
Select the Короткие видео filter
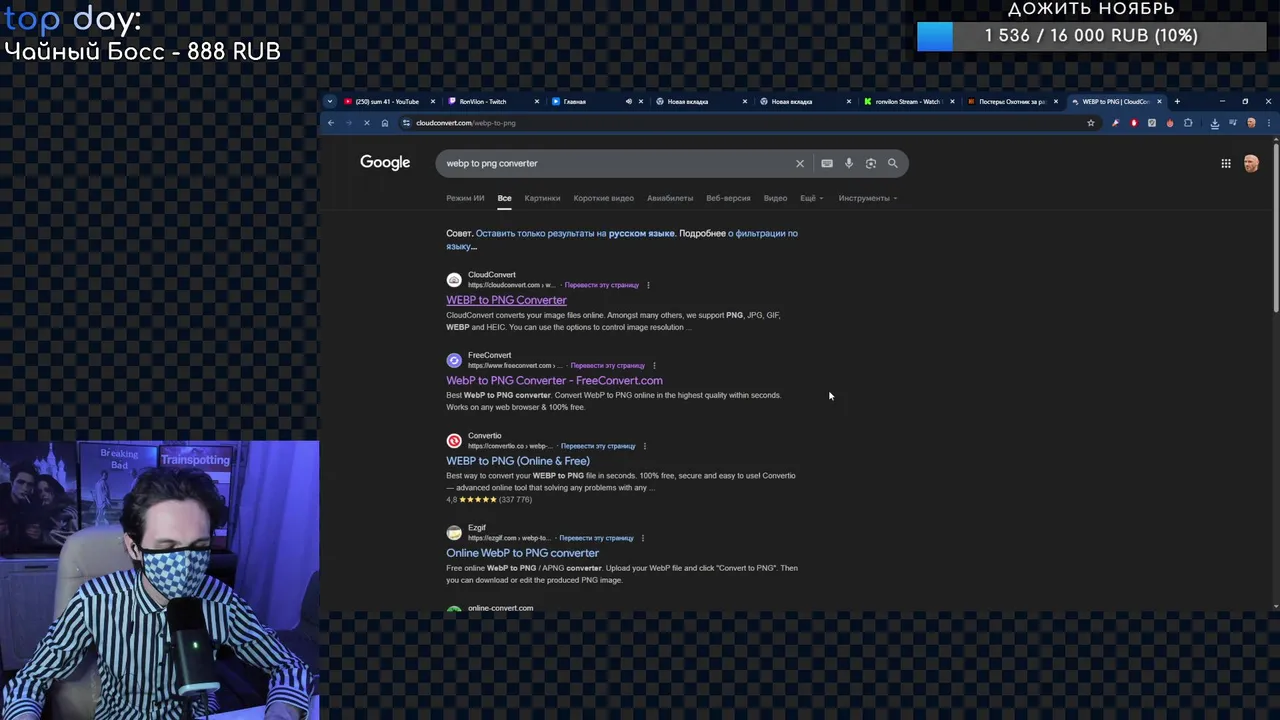click(604, 198)
